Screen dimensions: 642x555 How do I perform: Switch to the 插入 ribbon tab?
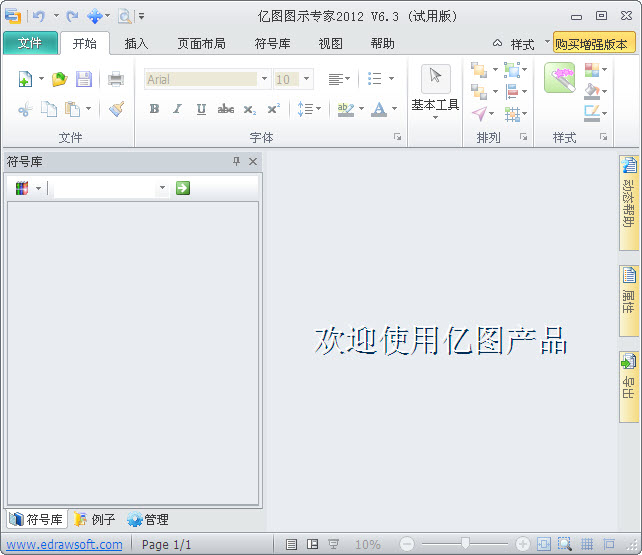coord(136,43)
